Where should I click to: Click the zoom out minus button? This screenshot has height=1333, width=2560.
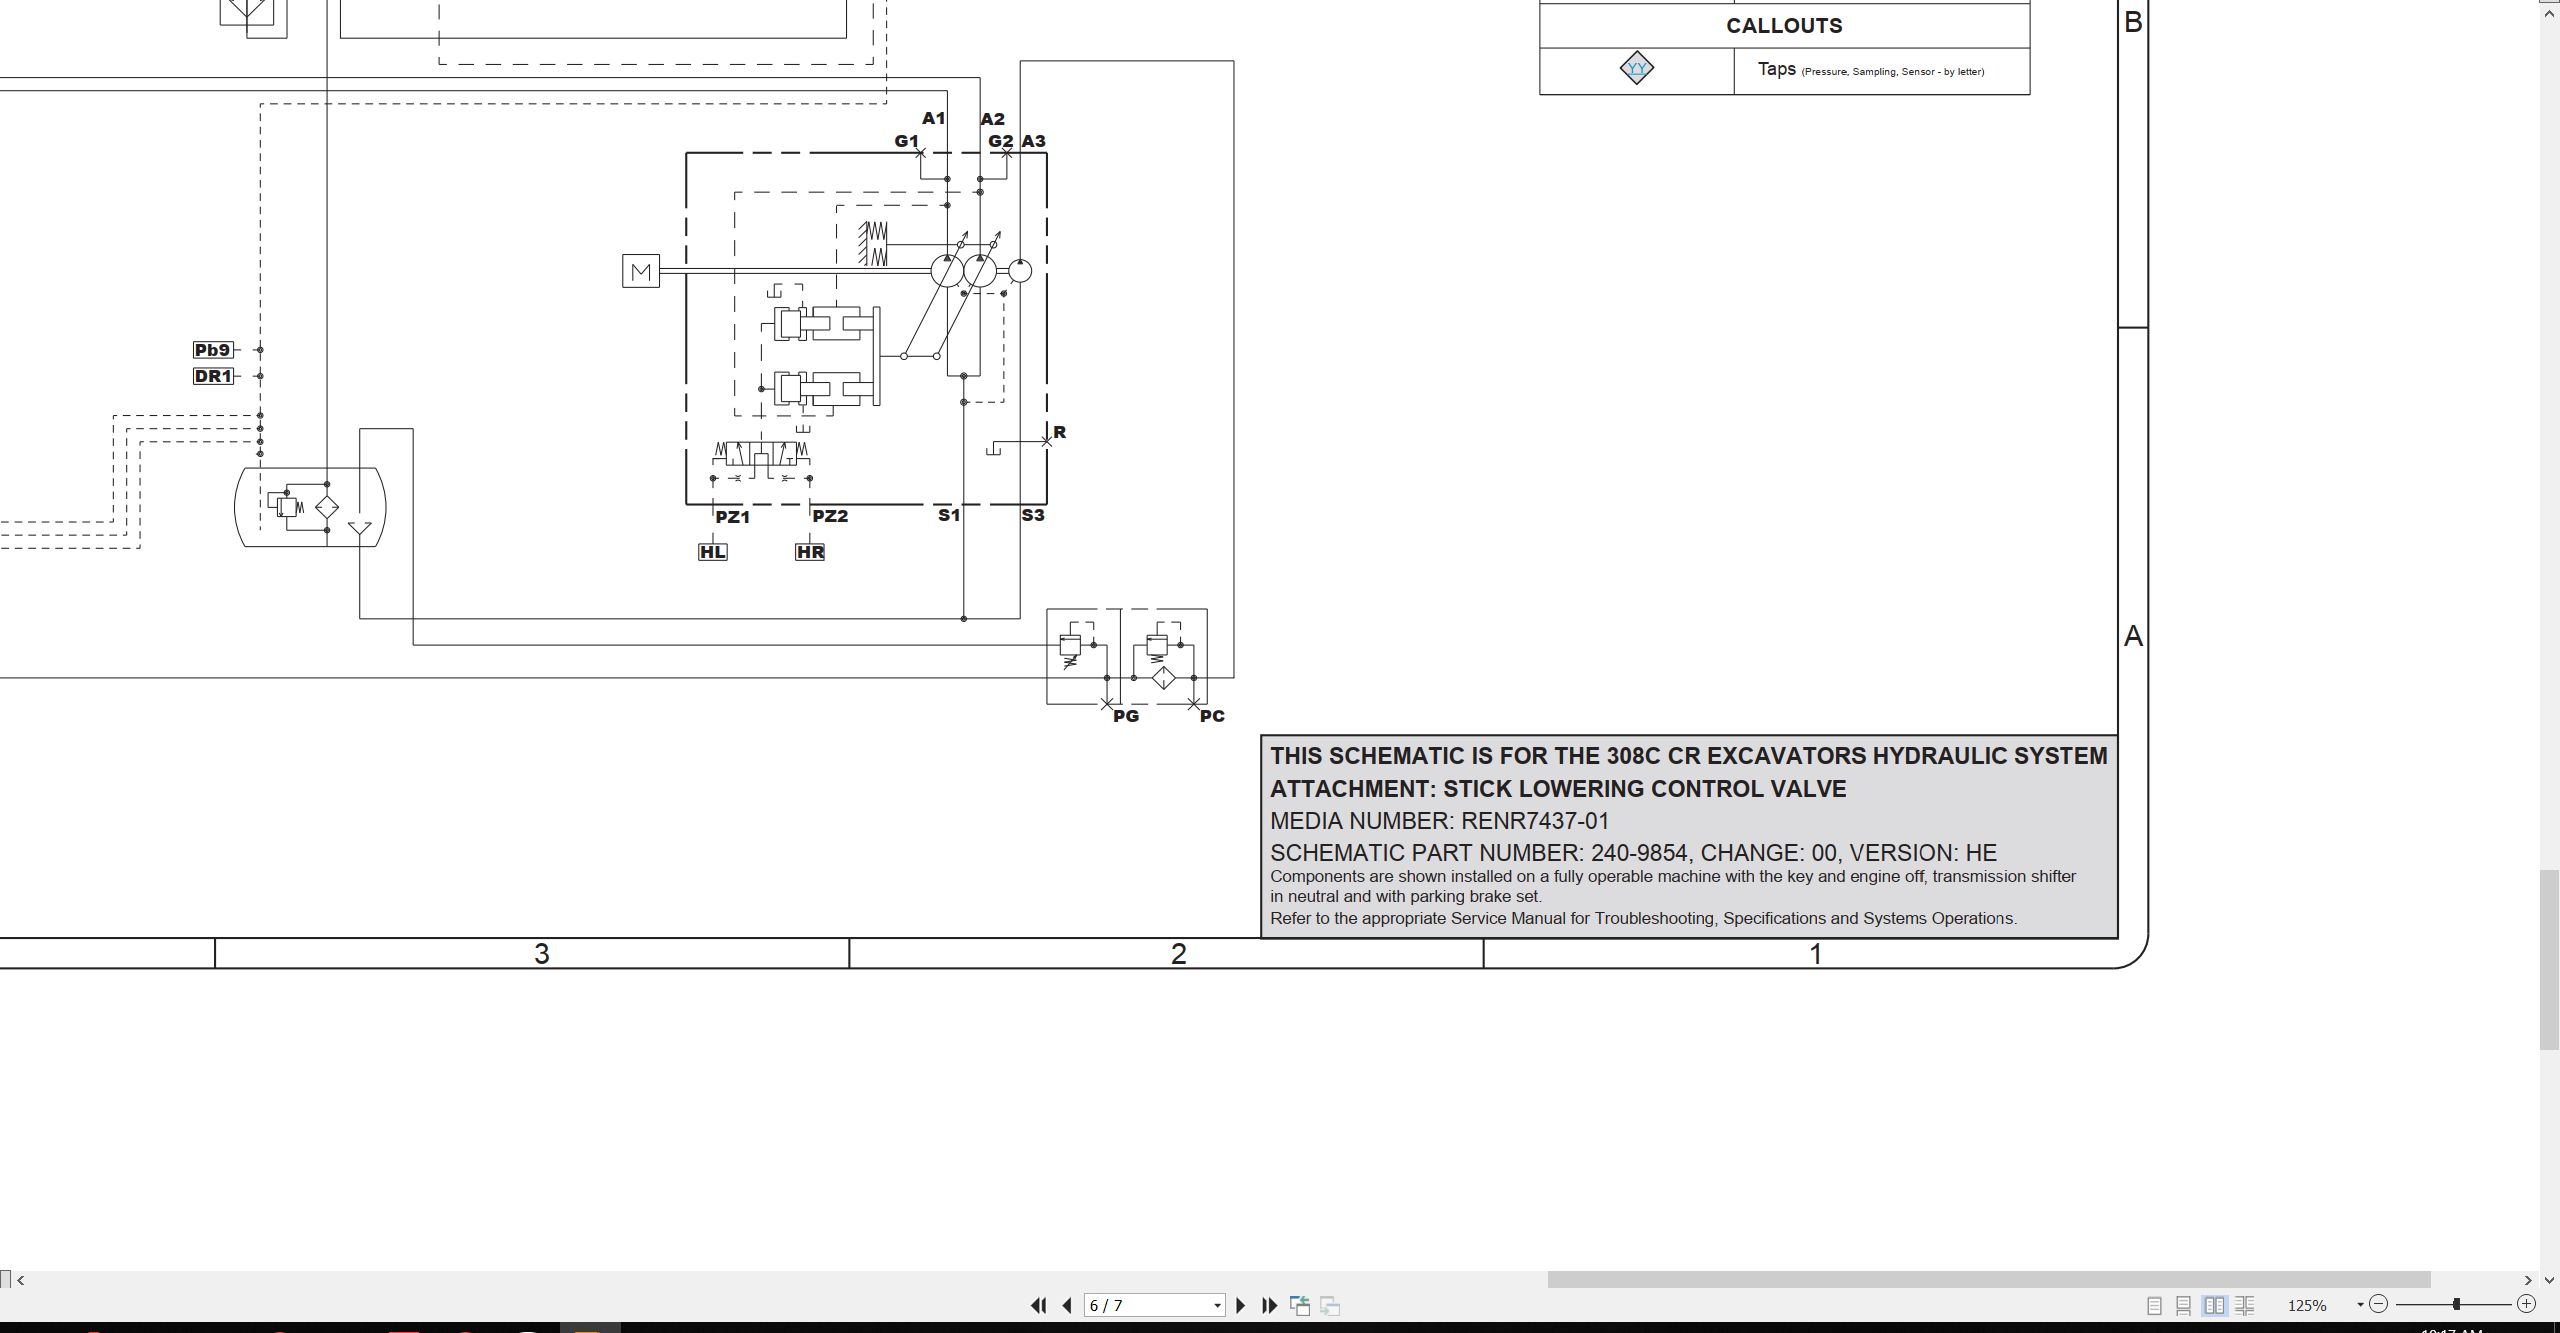coord(2379,1304)
